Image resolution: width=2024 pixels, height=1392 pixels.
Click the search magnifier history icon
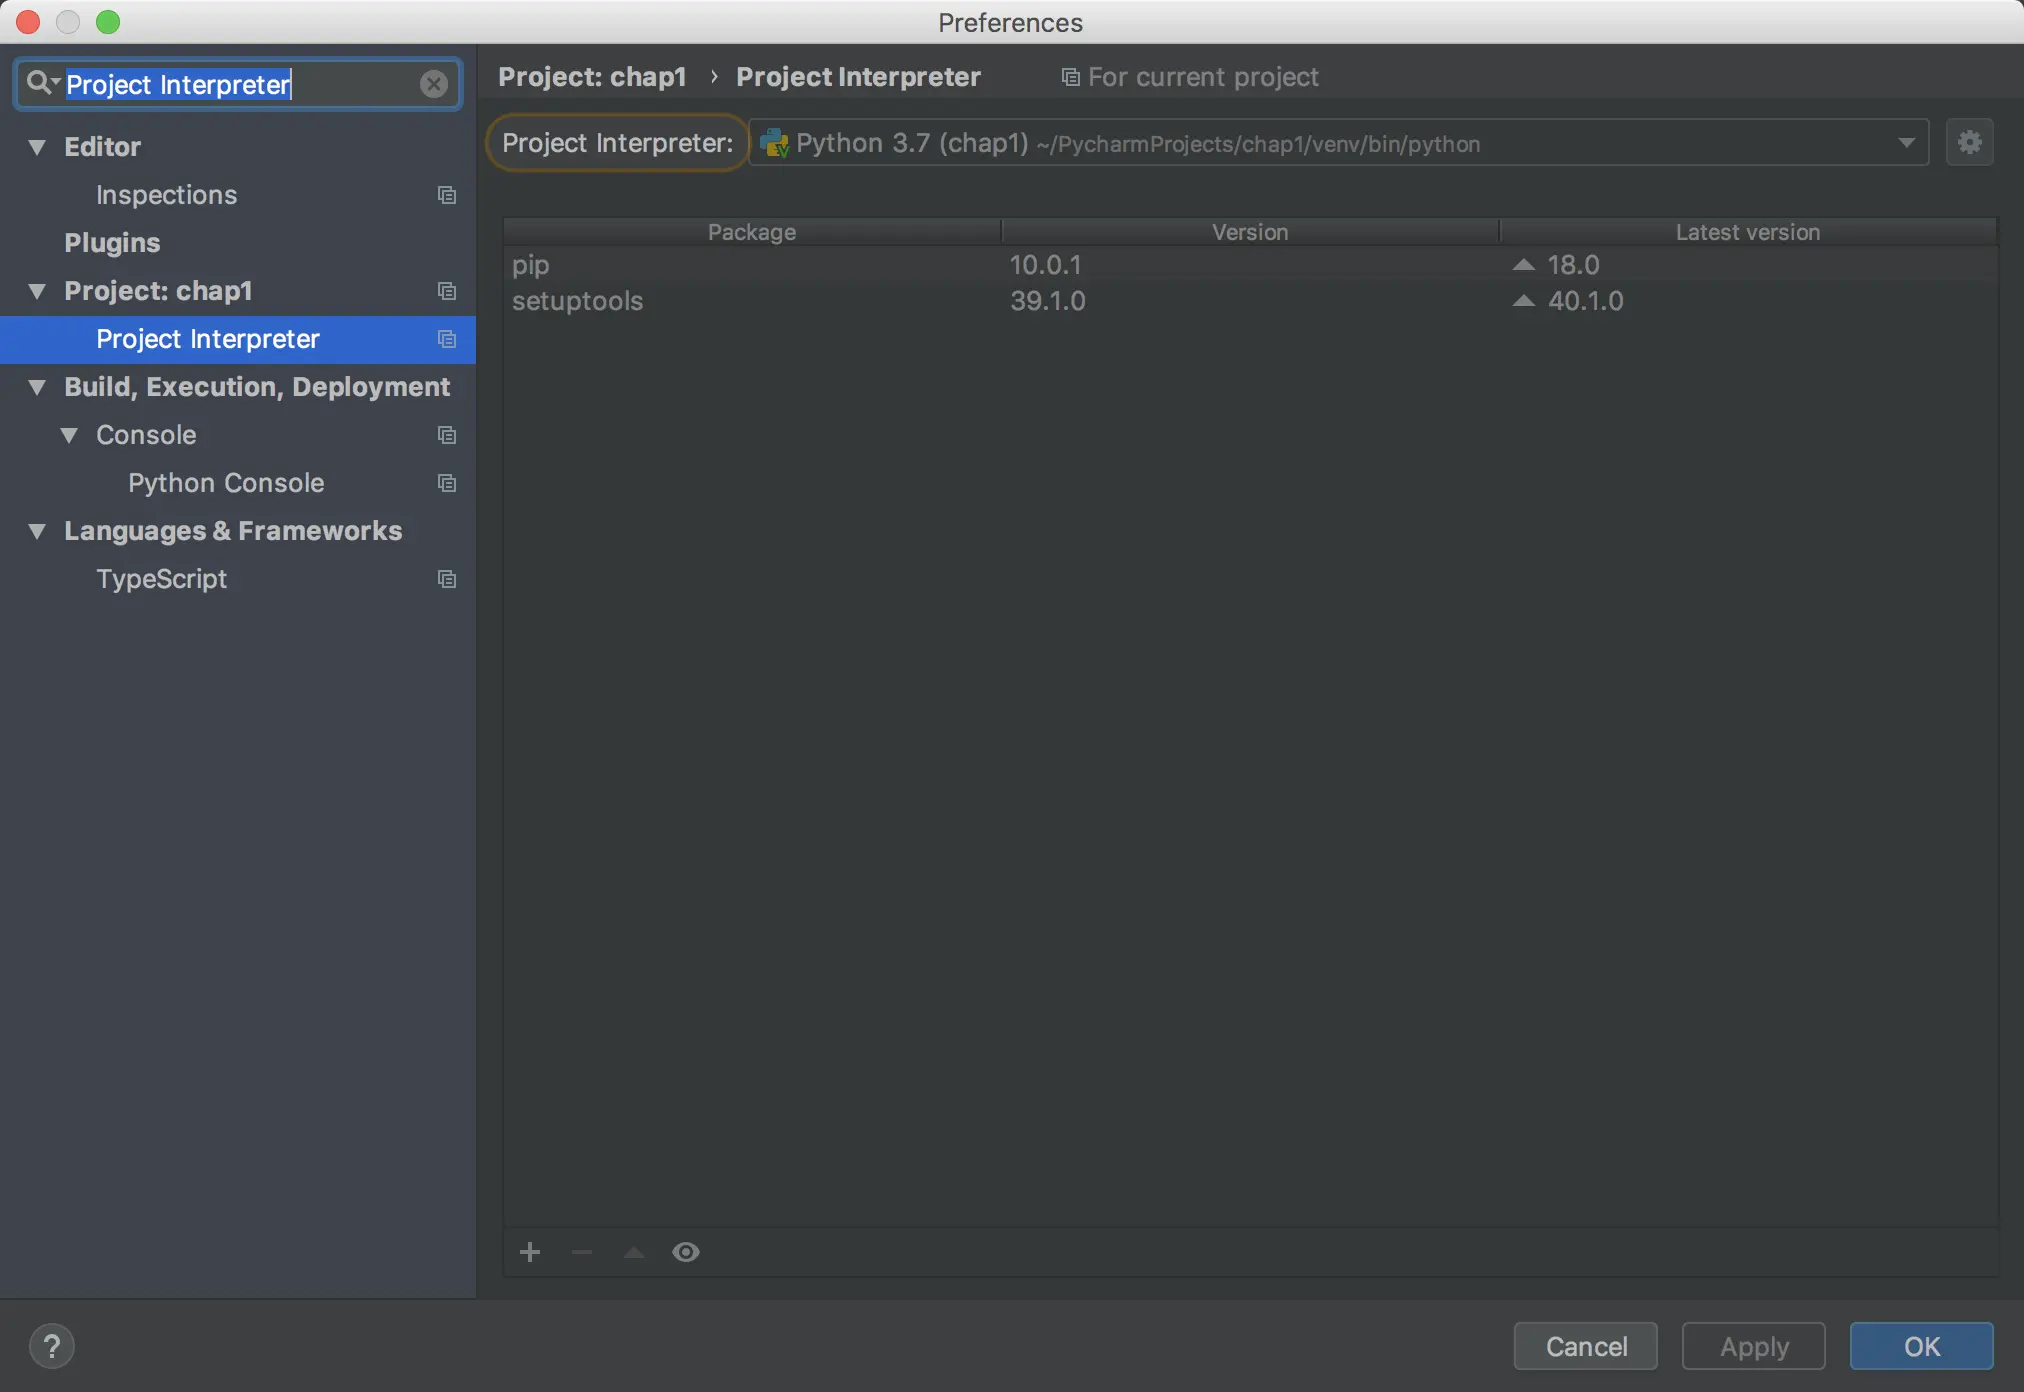(41, 83)
